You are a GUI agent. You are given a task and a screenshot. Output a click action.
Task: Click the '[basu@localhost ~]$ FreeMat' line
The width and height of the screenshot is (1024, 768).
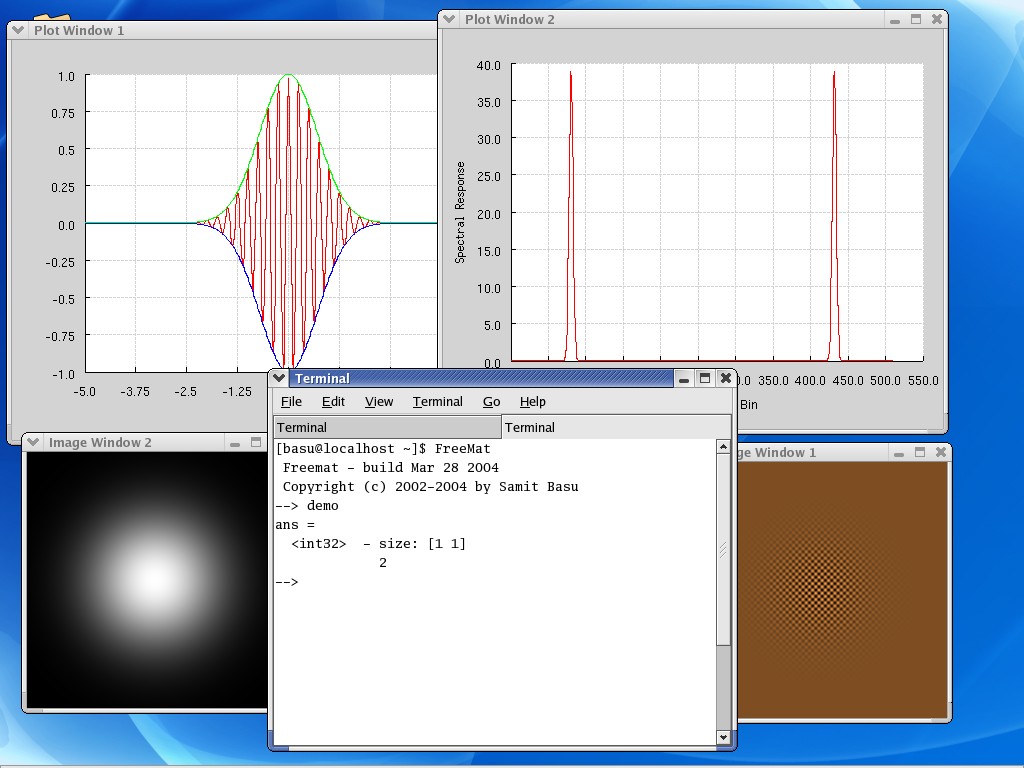click(383, 449)
